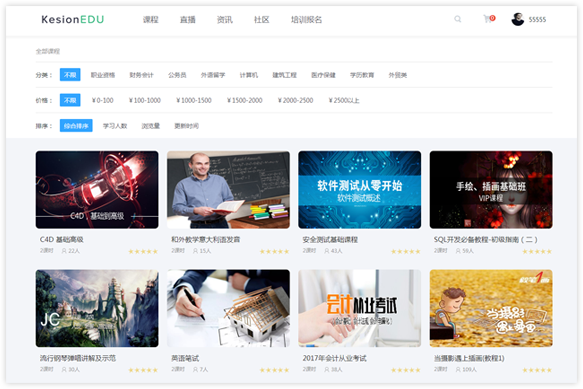Screen dimensions: 583x389
Task: Open the SQL开发必备教程-初级指南(二) title
Action: click(x=486, y=239)
